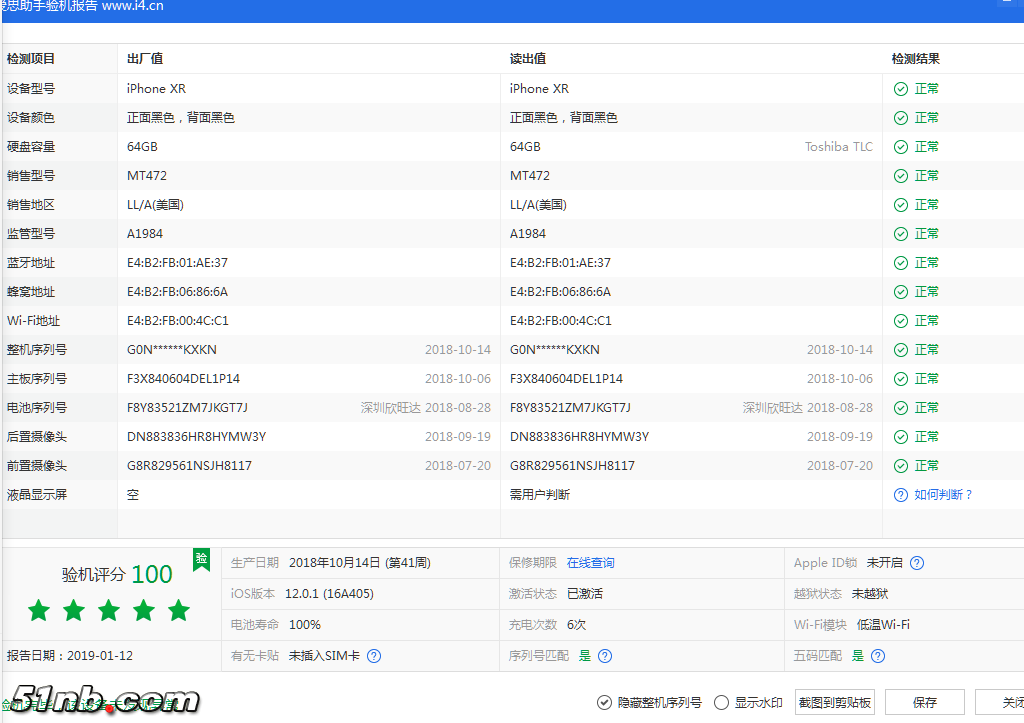
Task: Click the green checkmark beside iPhone XR result
Action: click(901, 88)
